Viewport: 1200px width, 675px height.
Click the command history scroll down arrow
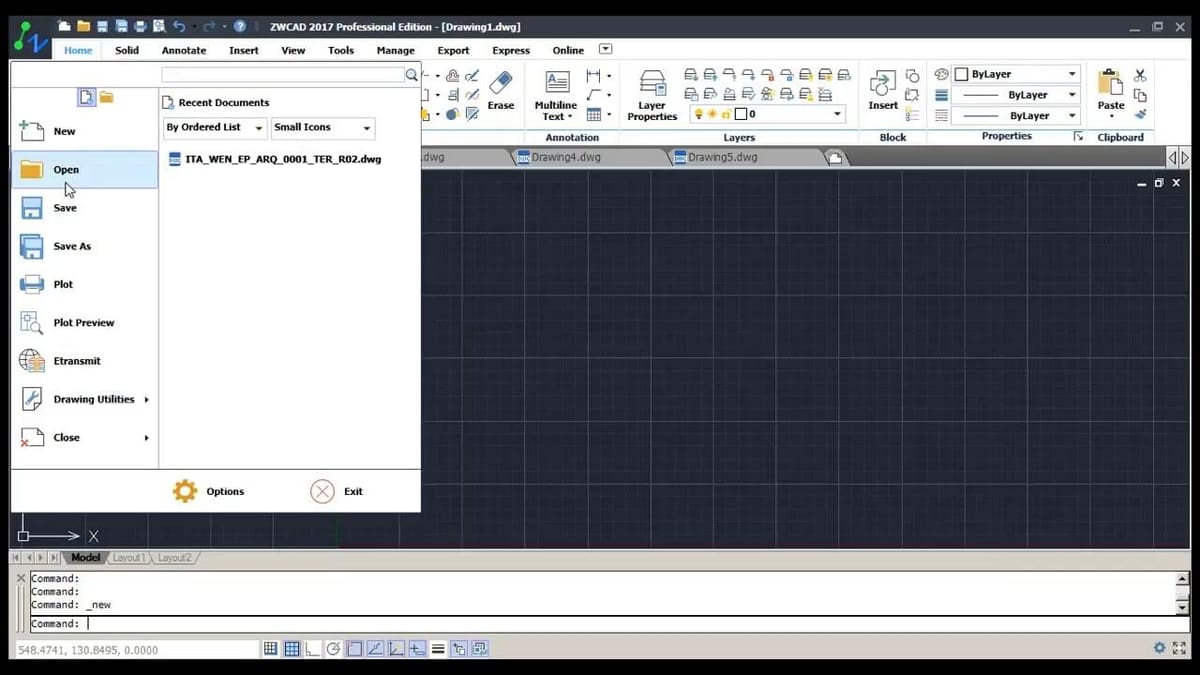pos(1183,607)
